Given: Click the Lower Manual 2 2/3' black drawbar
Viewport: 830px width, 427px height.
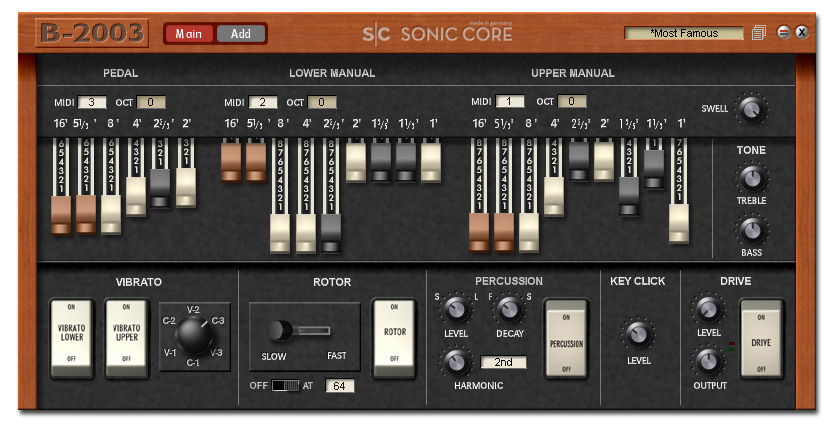Looking at the screenshot, I should tap(331, 233).
